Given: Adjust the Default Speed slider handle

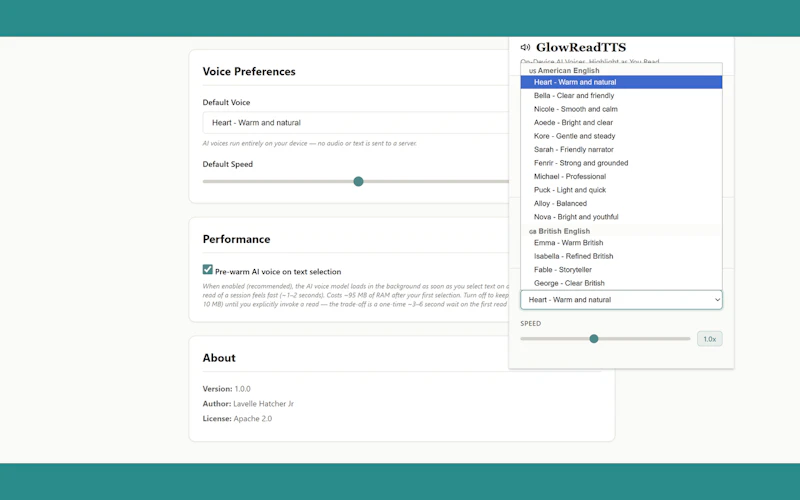Looking at the screenshot, I should point(358,182).
